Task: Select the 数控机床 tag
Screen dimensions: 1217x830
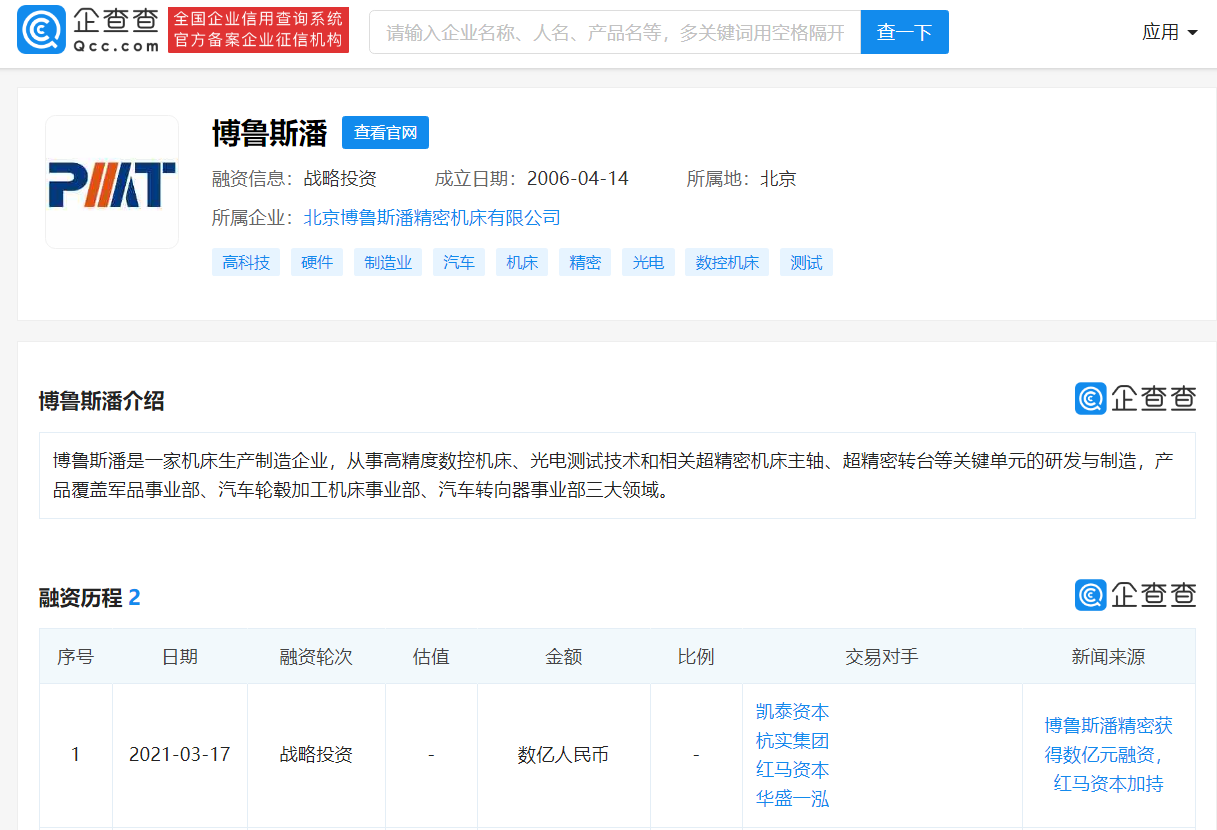Action: pos(727,262)
